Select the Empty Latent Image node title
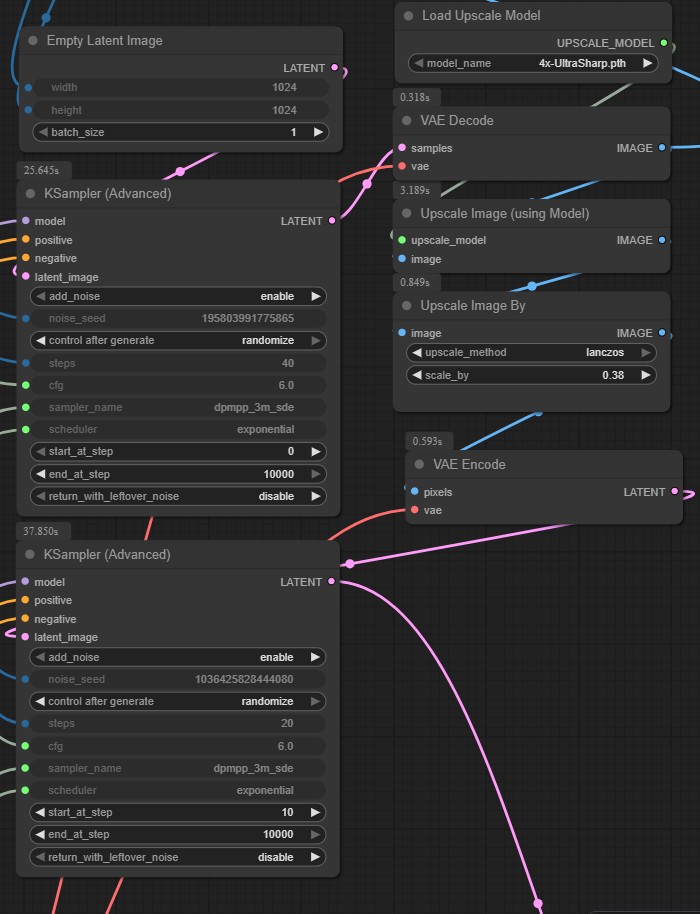The width and height of the screenshot is (700, 914). [x=104, y=41]
